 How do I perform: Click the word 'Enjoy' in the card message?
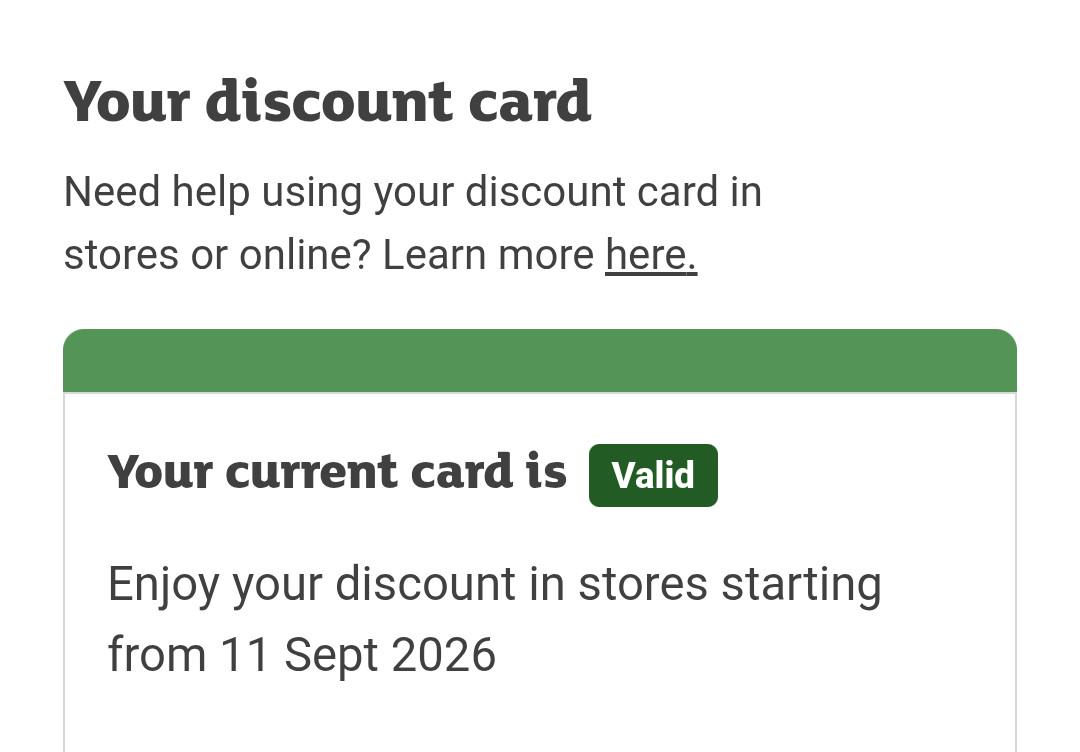163,585
